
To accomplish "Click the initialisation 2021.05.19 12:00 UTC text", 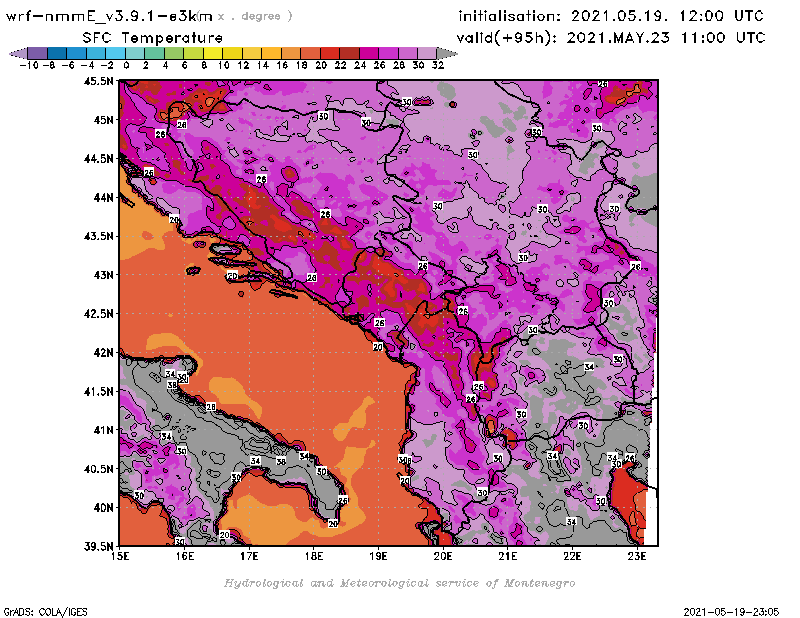I will [611, 16].
